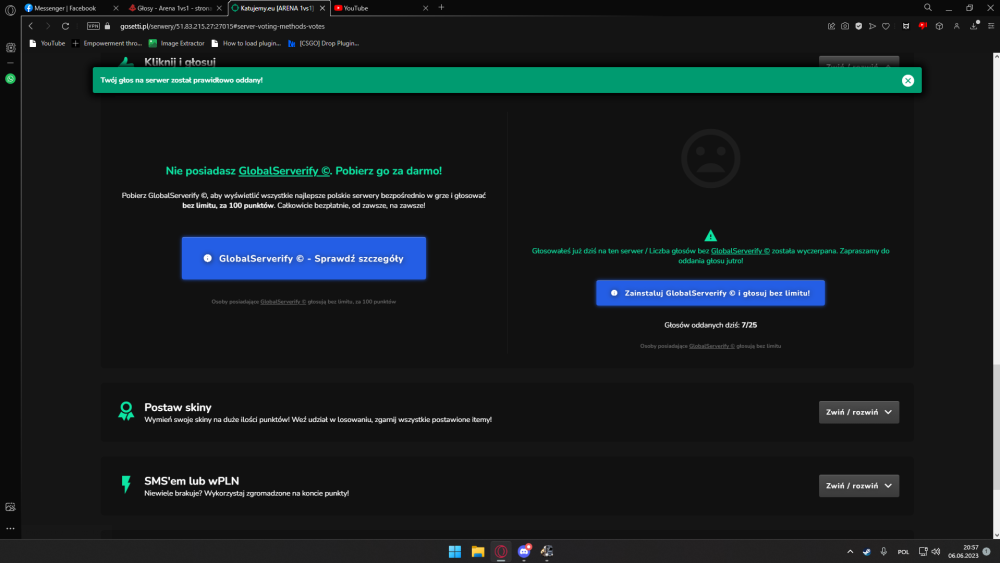Close the Messenger | Facebook tab
This screenshot has width=1000, height=563.
coord(115,8)
